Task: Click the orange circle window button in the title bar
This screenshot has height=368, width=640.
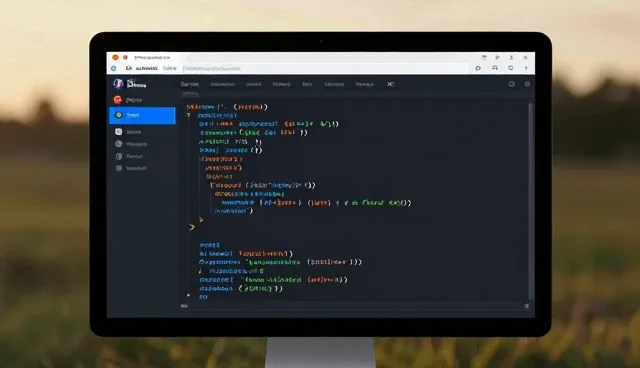Action: 116,58
